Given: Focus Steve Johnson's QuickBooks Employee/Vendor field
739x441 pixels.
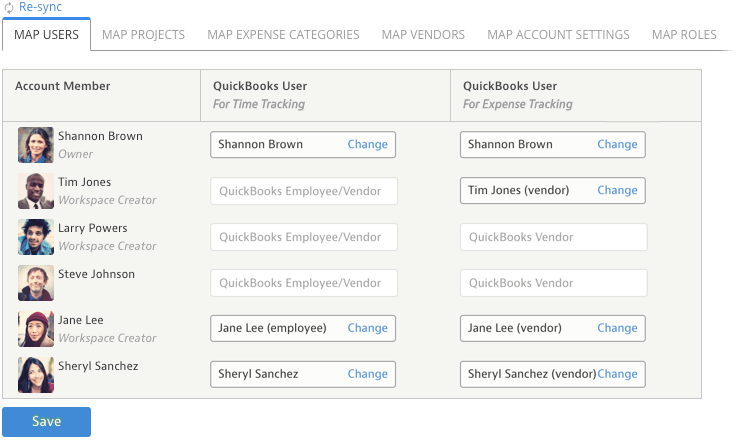Looking at the screenshot, I should 304,283.
